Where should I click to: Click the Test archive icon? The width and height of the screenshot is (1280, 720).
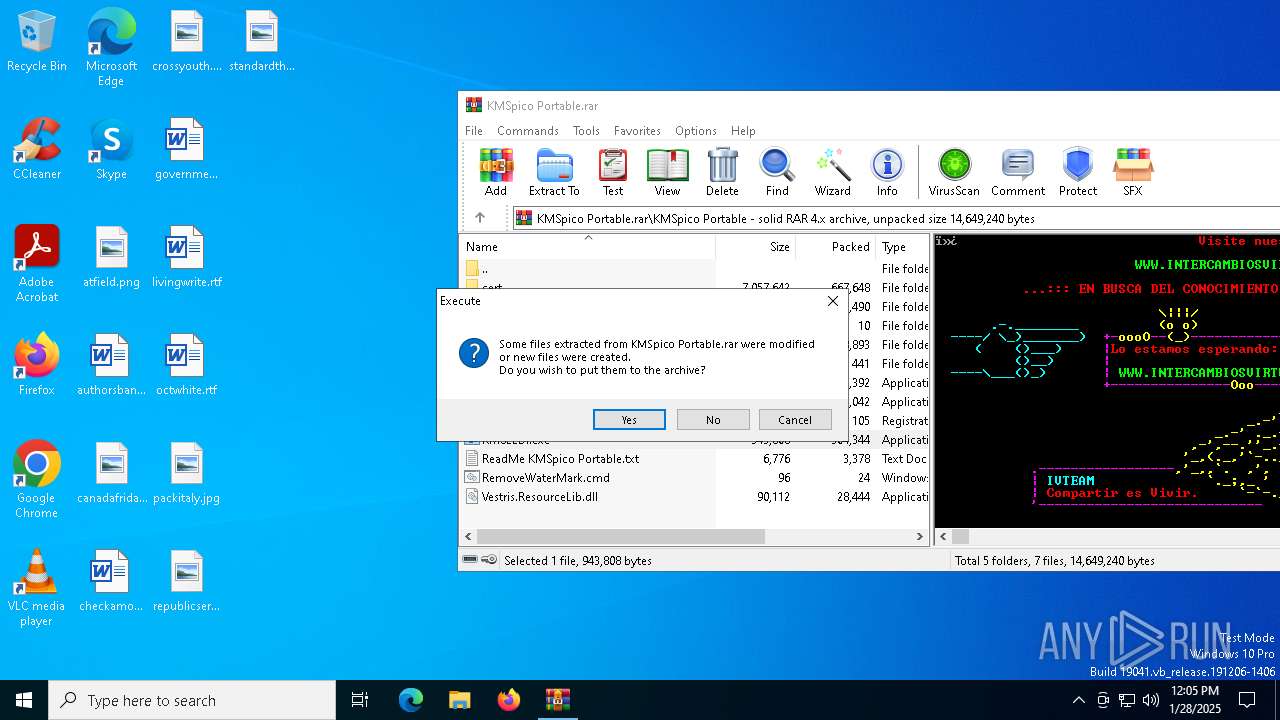tap(613, 173)
